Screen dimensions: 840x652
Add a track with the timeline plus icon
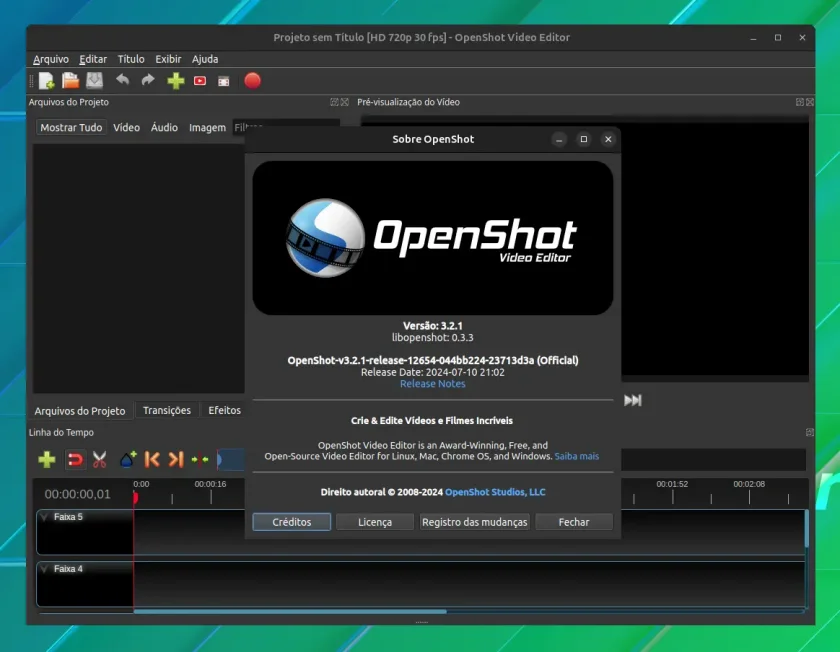[47, 459]
